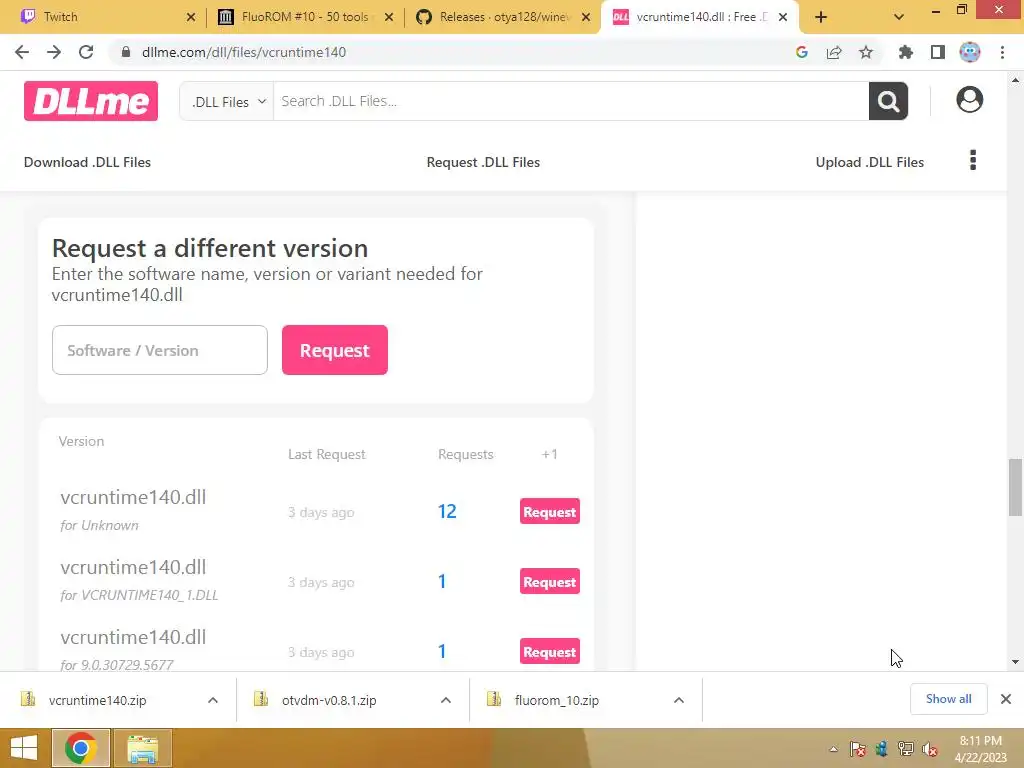
Task: Click the DLLme logo
Action: [91, 101]
